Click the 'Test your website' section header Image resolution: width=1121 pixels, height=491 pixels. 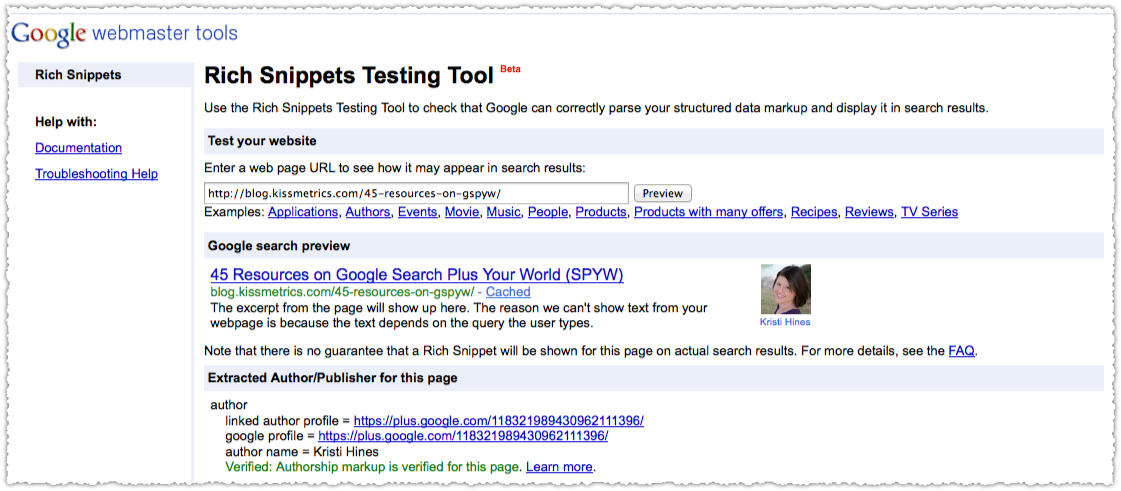pyautogui.click(x=654, y=141)
